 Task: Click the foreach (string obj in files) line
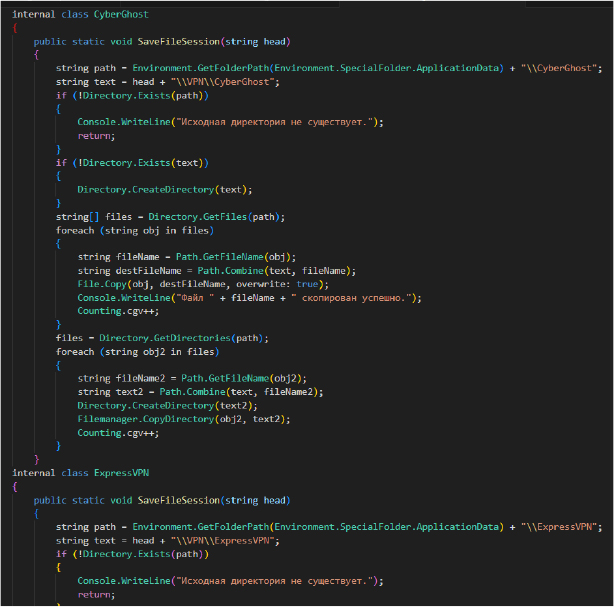coord(135,230)
